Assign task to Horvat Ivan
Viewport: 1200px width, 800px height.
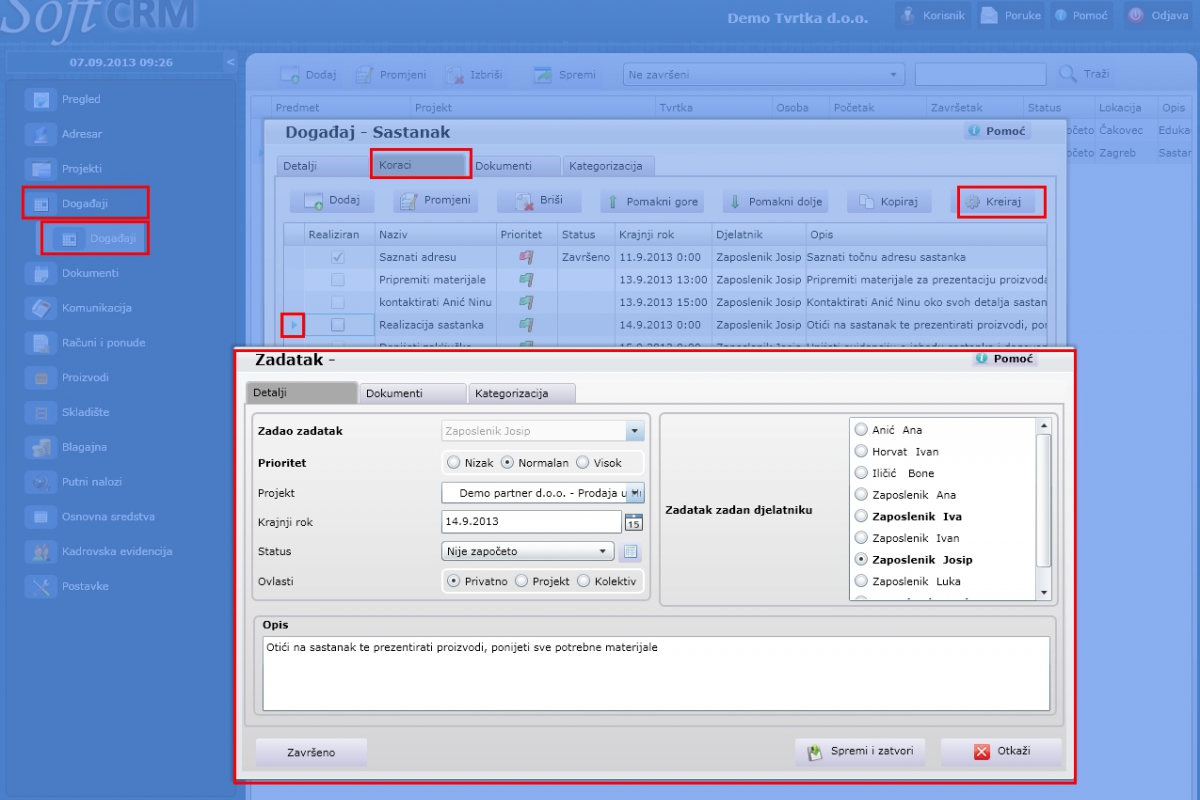[x=862, y=452]
